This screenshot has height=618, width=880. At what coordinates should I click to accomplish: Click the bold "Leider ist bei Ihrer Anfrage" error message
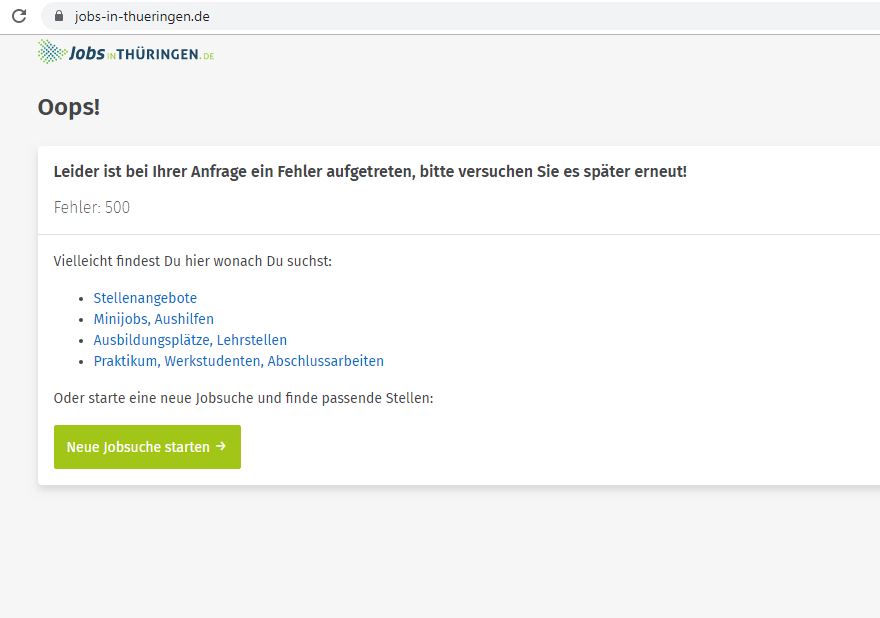click(370, 171)
